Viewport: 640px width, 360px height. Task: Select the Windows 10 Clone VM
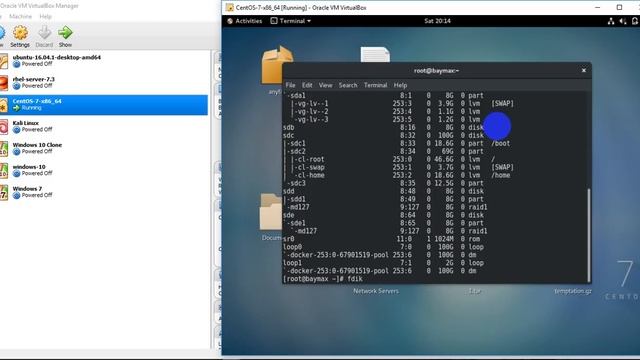pos(104,148)
